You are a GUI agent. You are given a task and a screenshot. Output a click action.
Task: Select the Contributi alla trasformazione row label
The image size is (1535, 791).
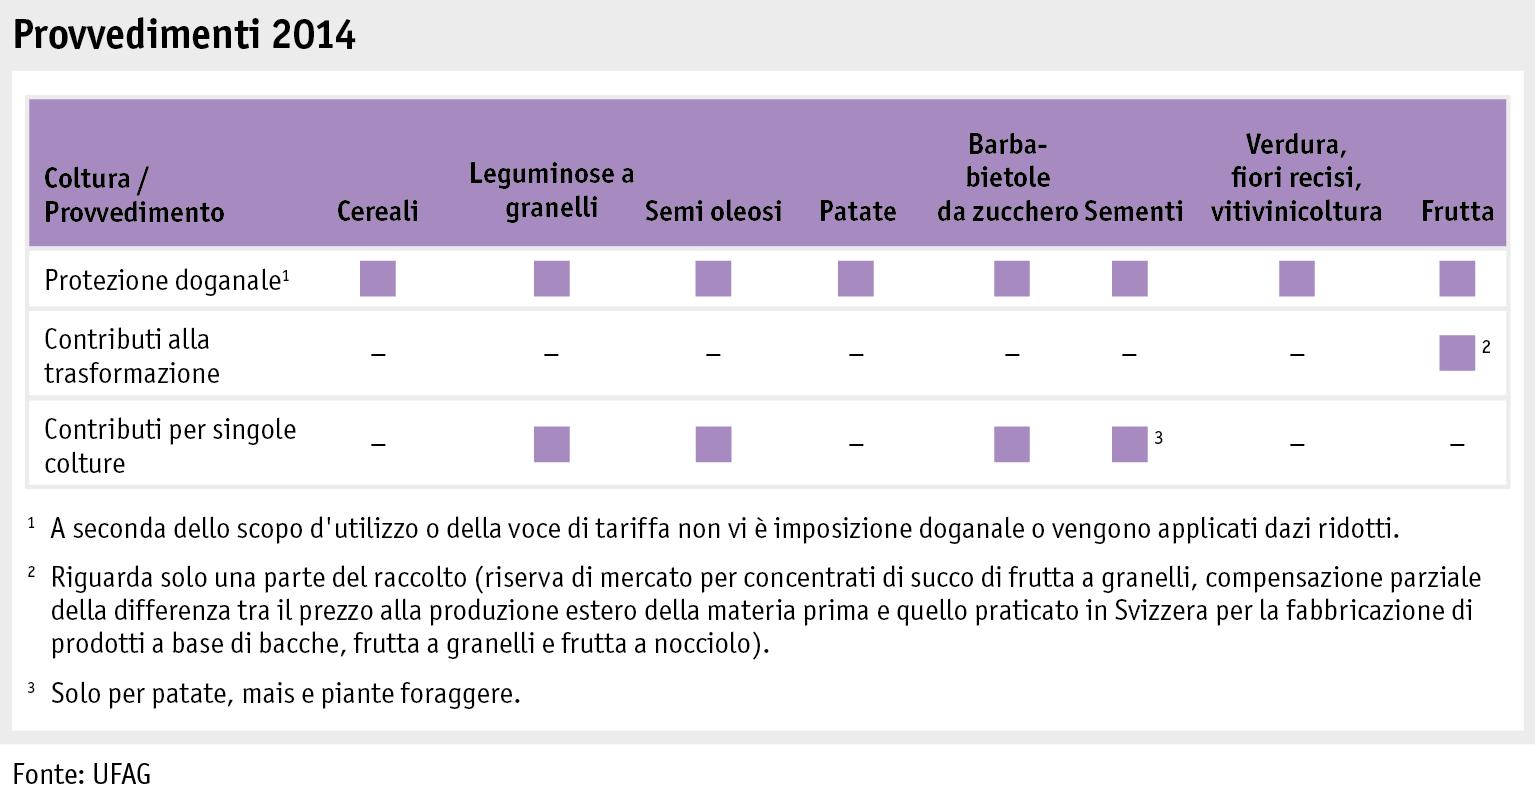click(x=132, y=356)
